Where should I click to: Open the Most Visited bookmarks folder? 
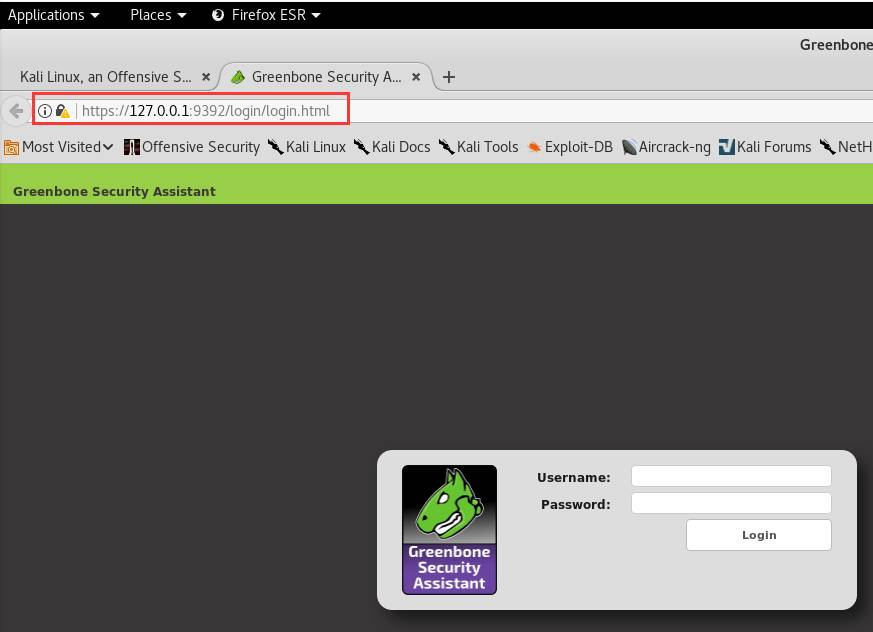pos(58,147)
